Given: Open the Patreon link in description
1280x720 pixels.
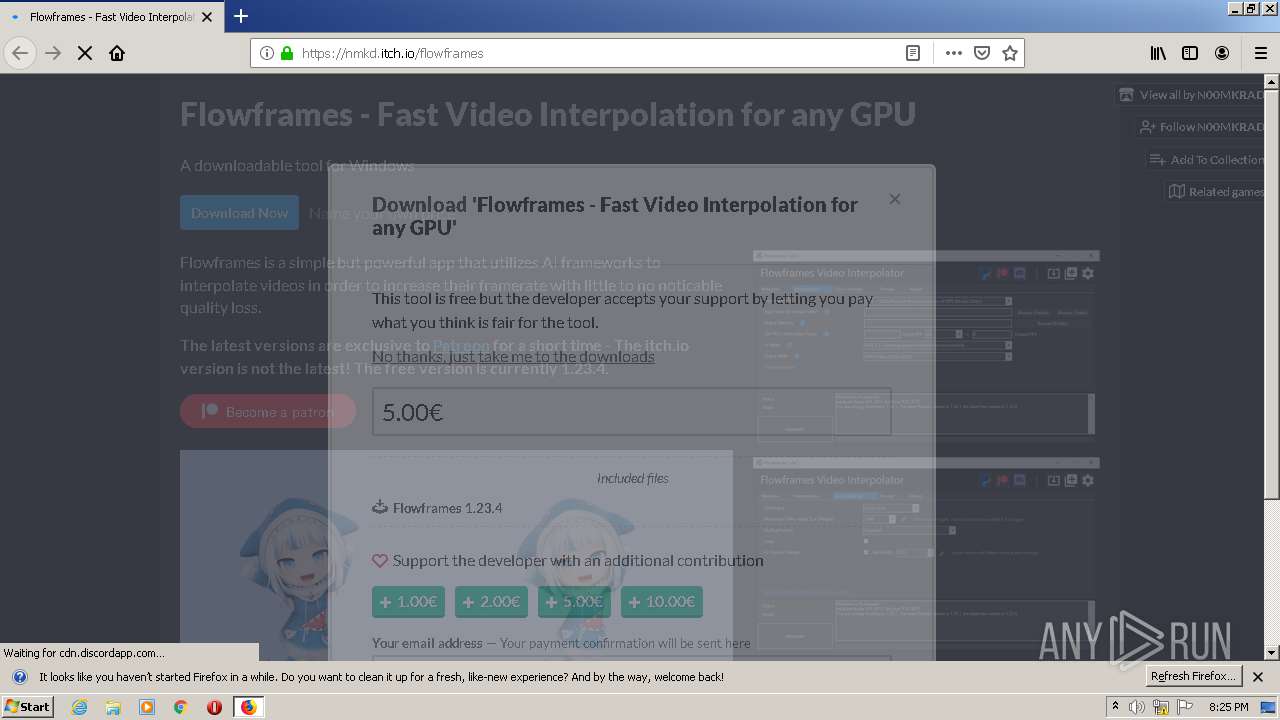Looking at the screenshot, I should click(461, 345).
